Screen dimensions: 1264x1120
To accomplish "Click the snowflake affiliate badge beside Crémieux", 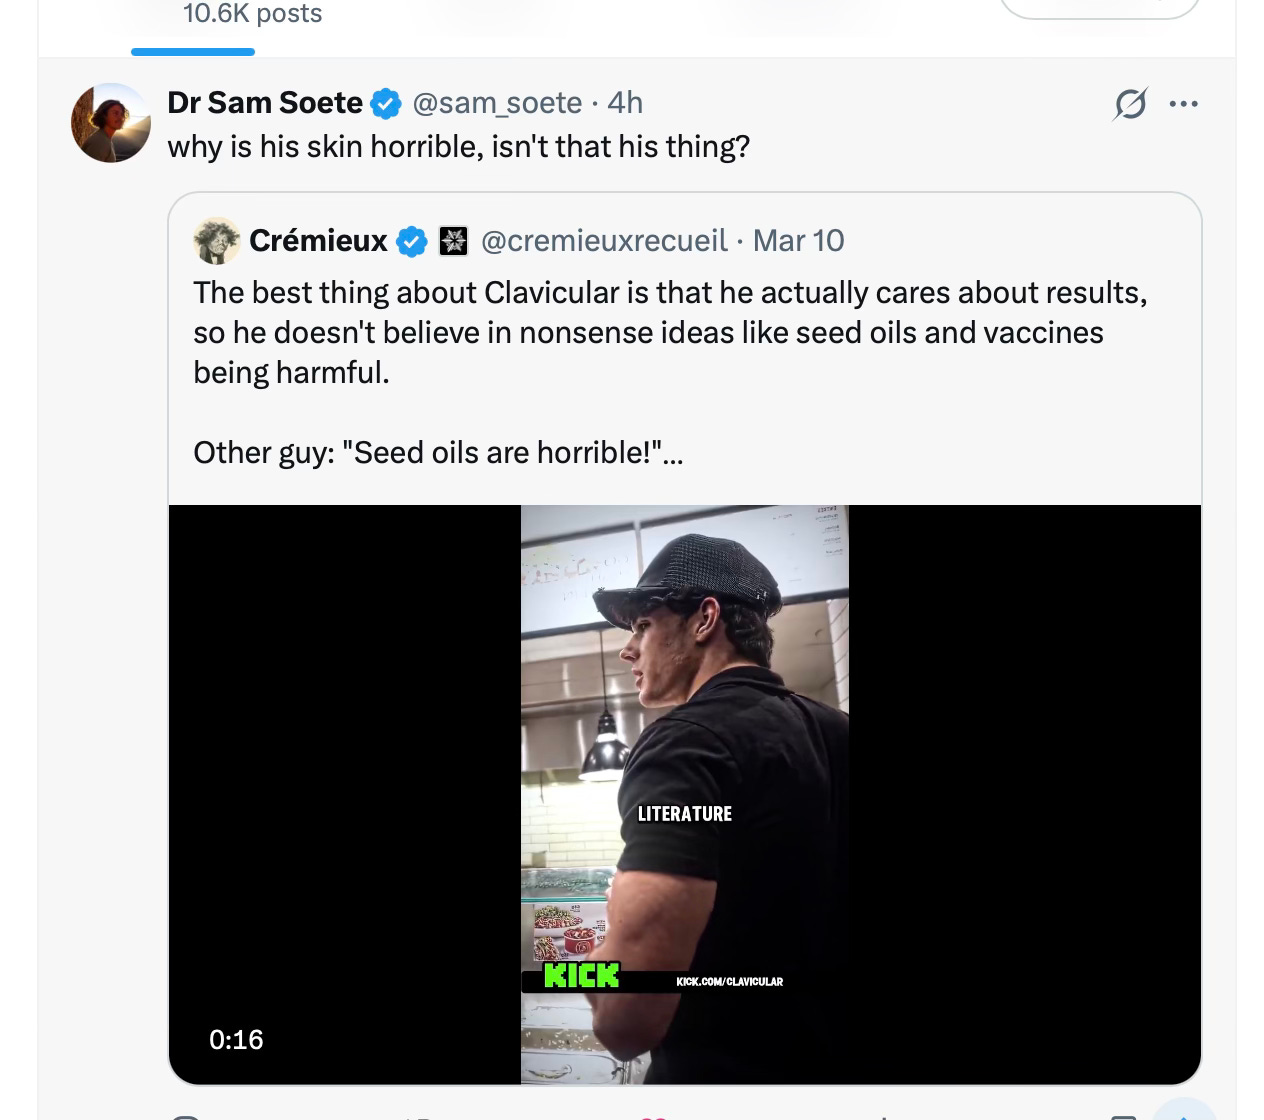I will [454, 241].
